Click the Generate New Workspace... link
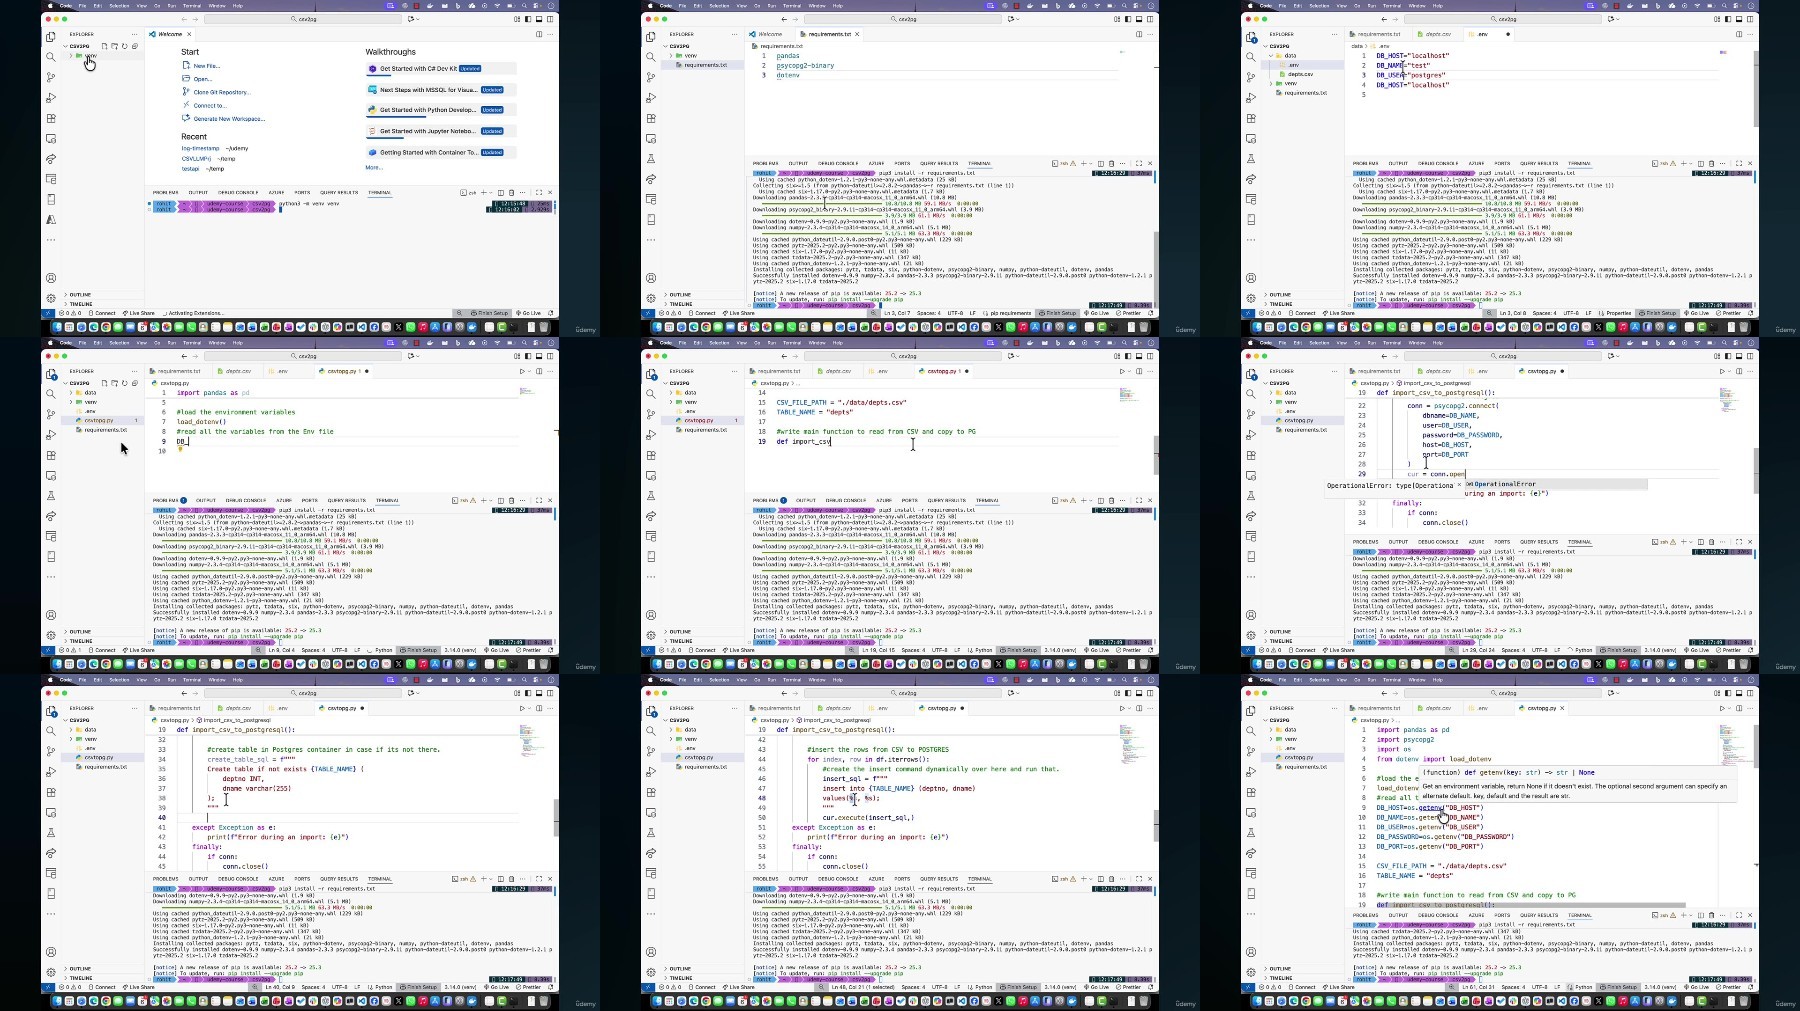Viewport: 1800px width, 1011px height. tap(229, 118)
